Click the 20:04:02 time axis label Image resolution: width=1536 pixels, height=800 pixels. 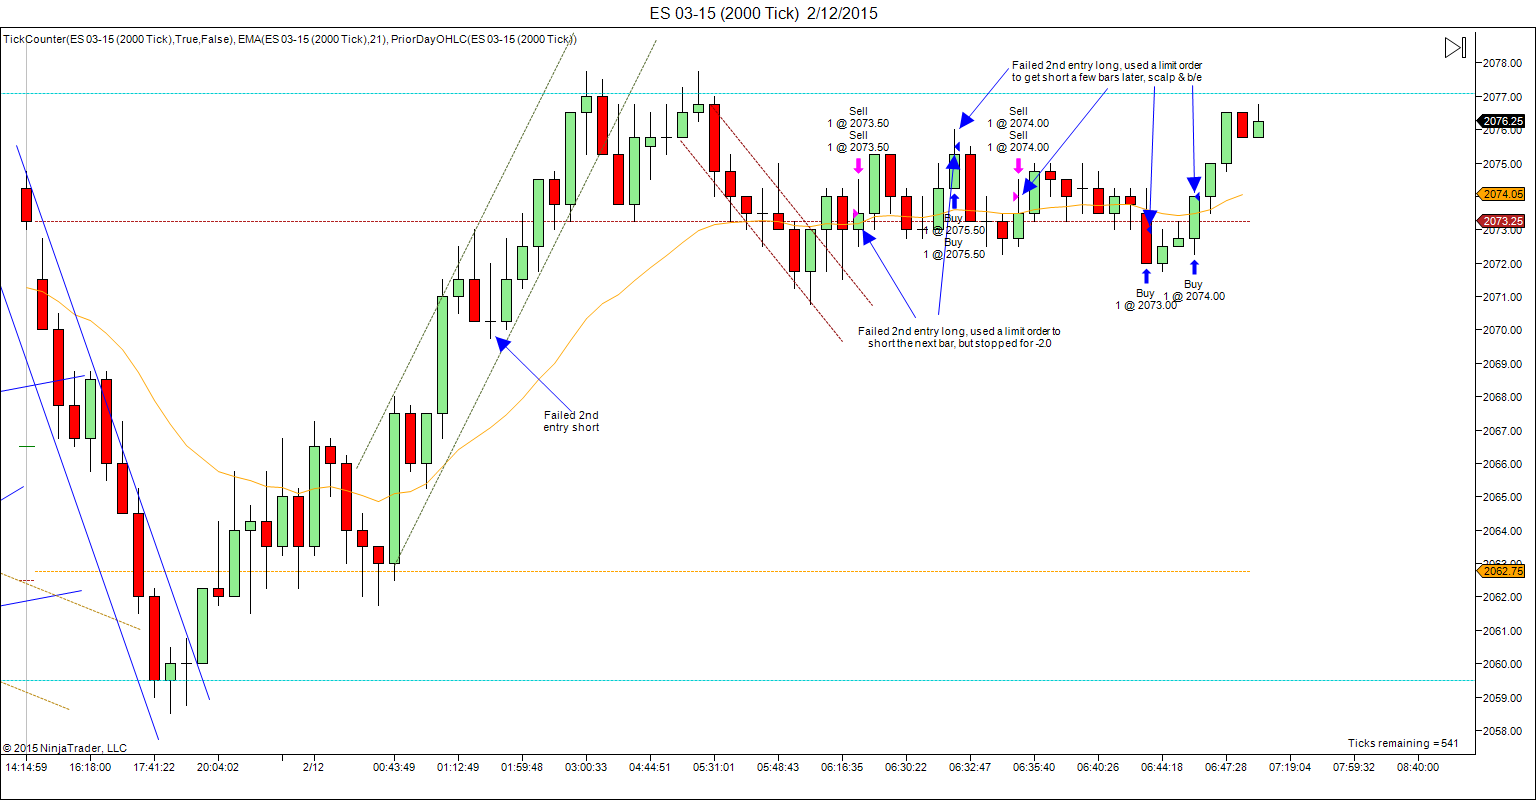coord(218,768)
